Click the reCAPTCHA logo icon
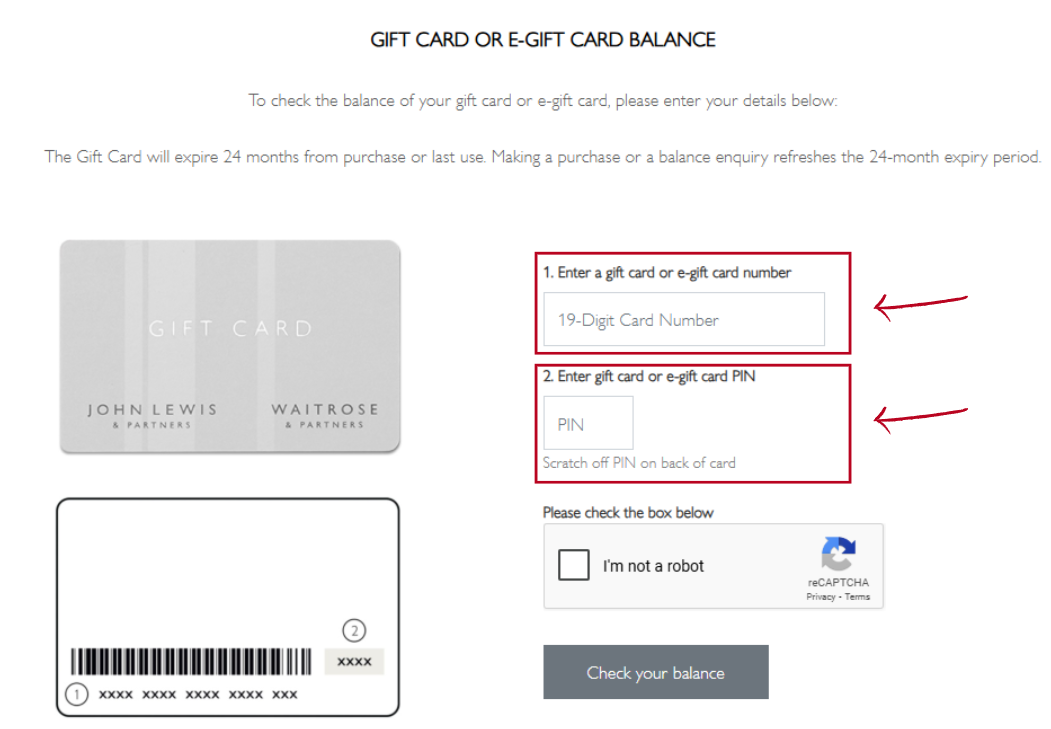This screenshot has width=1051, height=729. (x=839, y=557)
